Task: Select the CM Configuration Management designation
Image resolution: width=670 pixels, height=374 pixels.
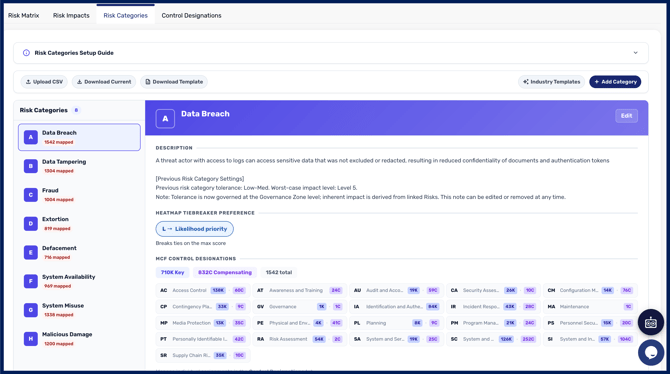Action: [591, 290]
